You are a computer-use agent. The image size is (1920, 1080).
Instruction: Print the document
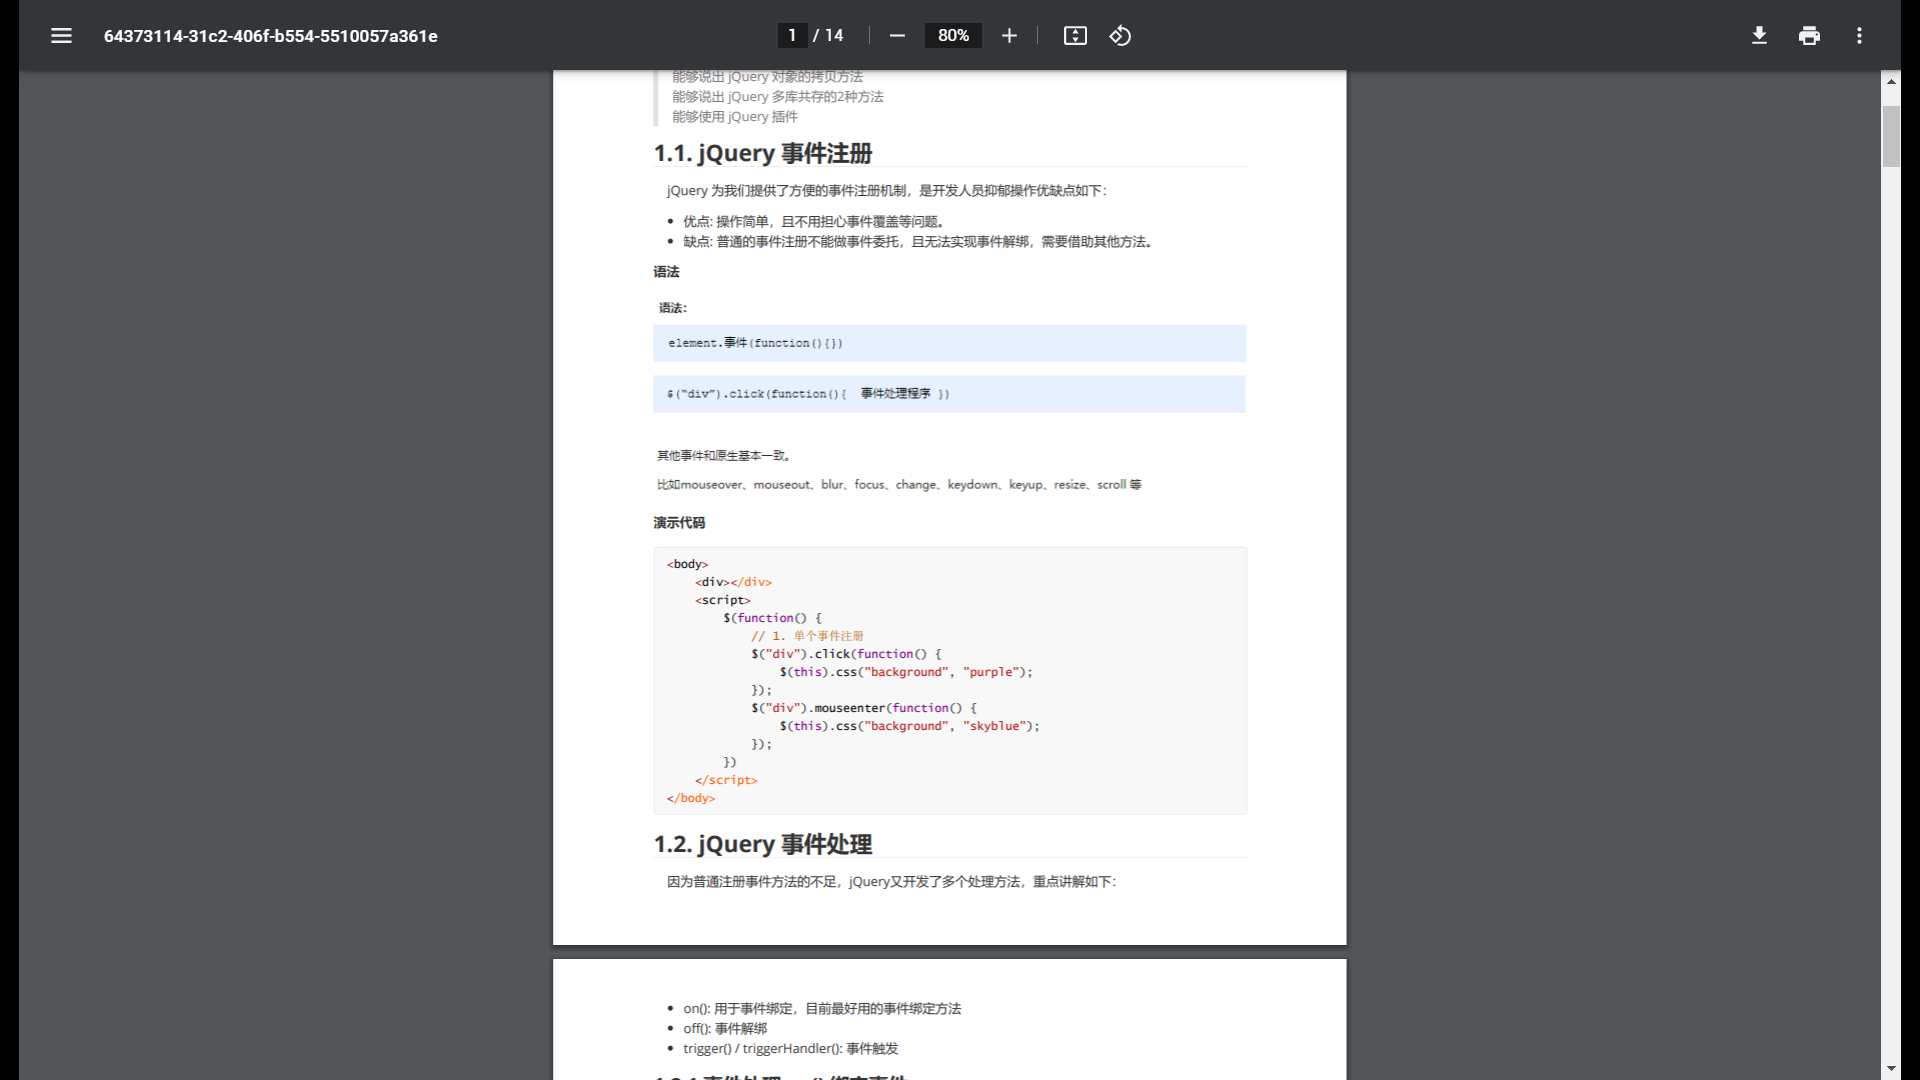pos(1809,36)
